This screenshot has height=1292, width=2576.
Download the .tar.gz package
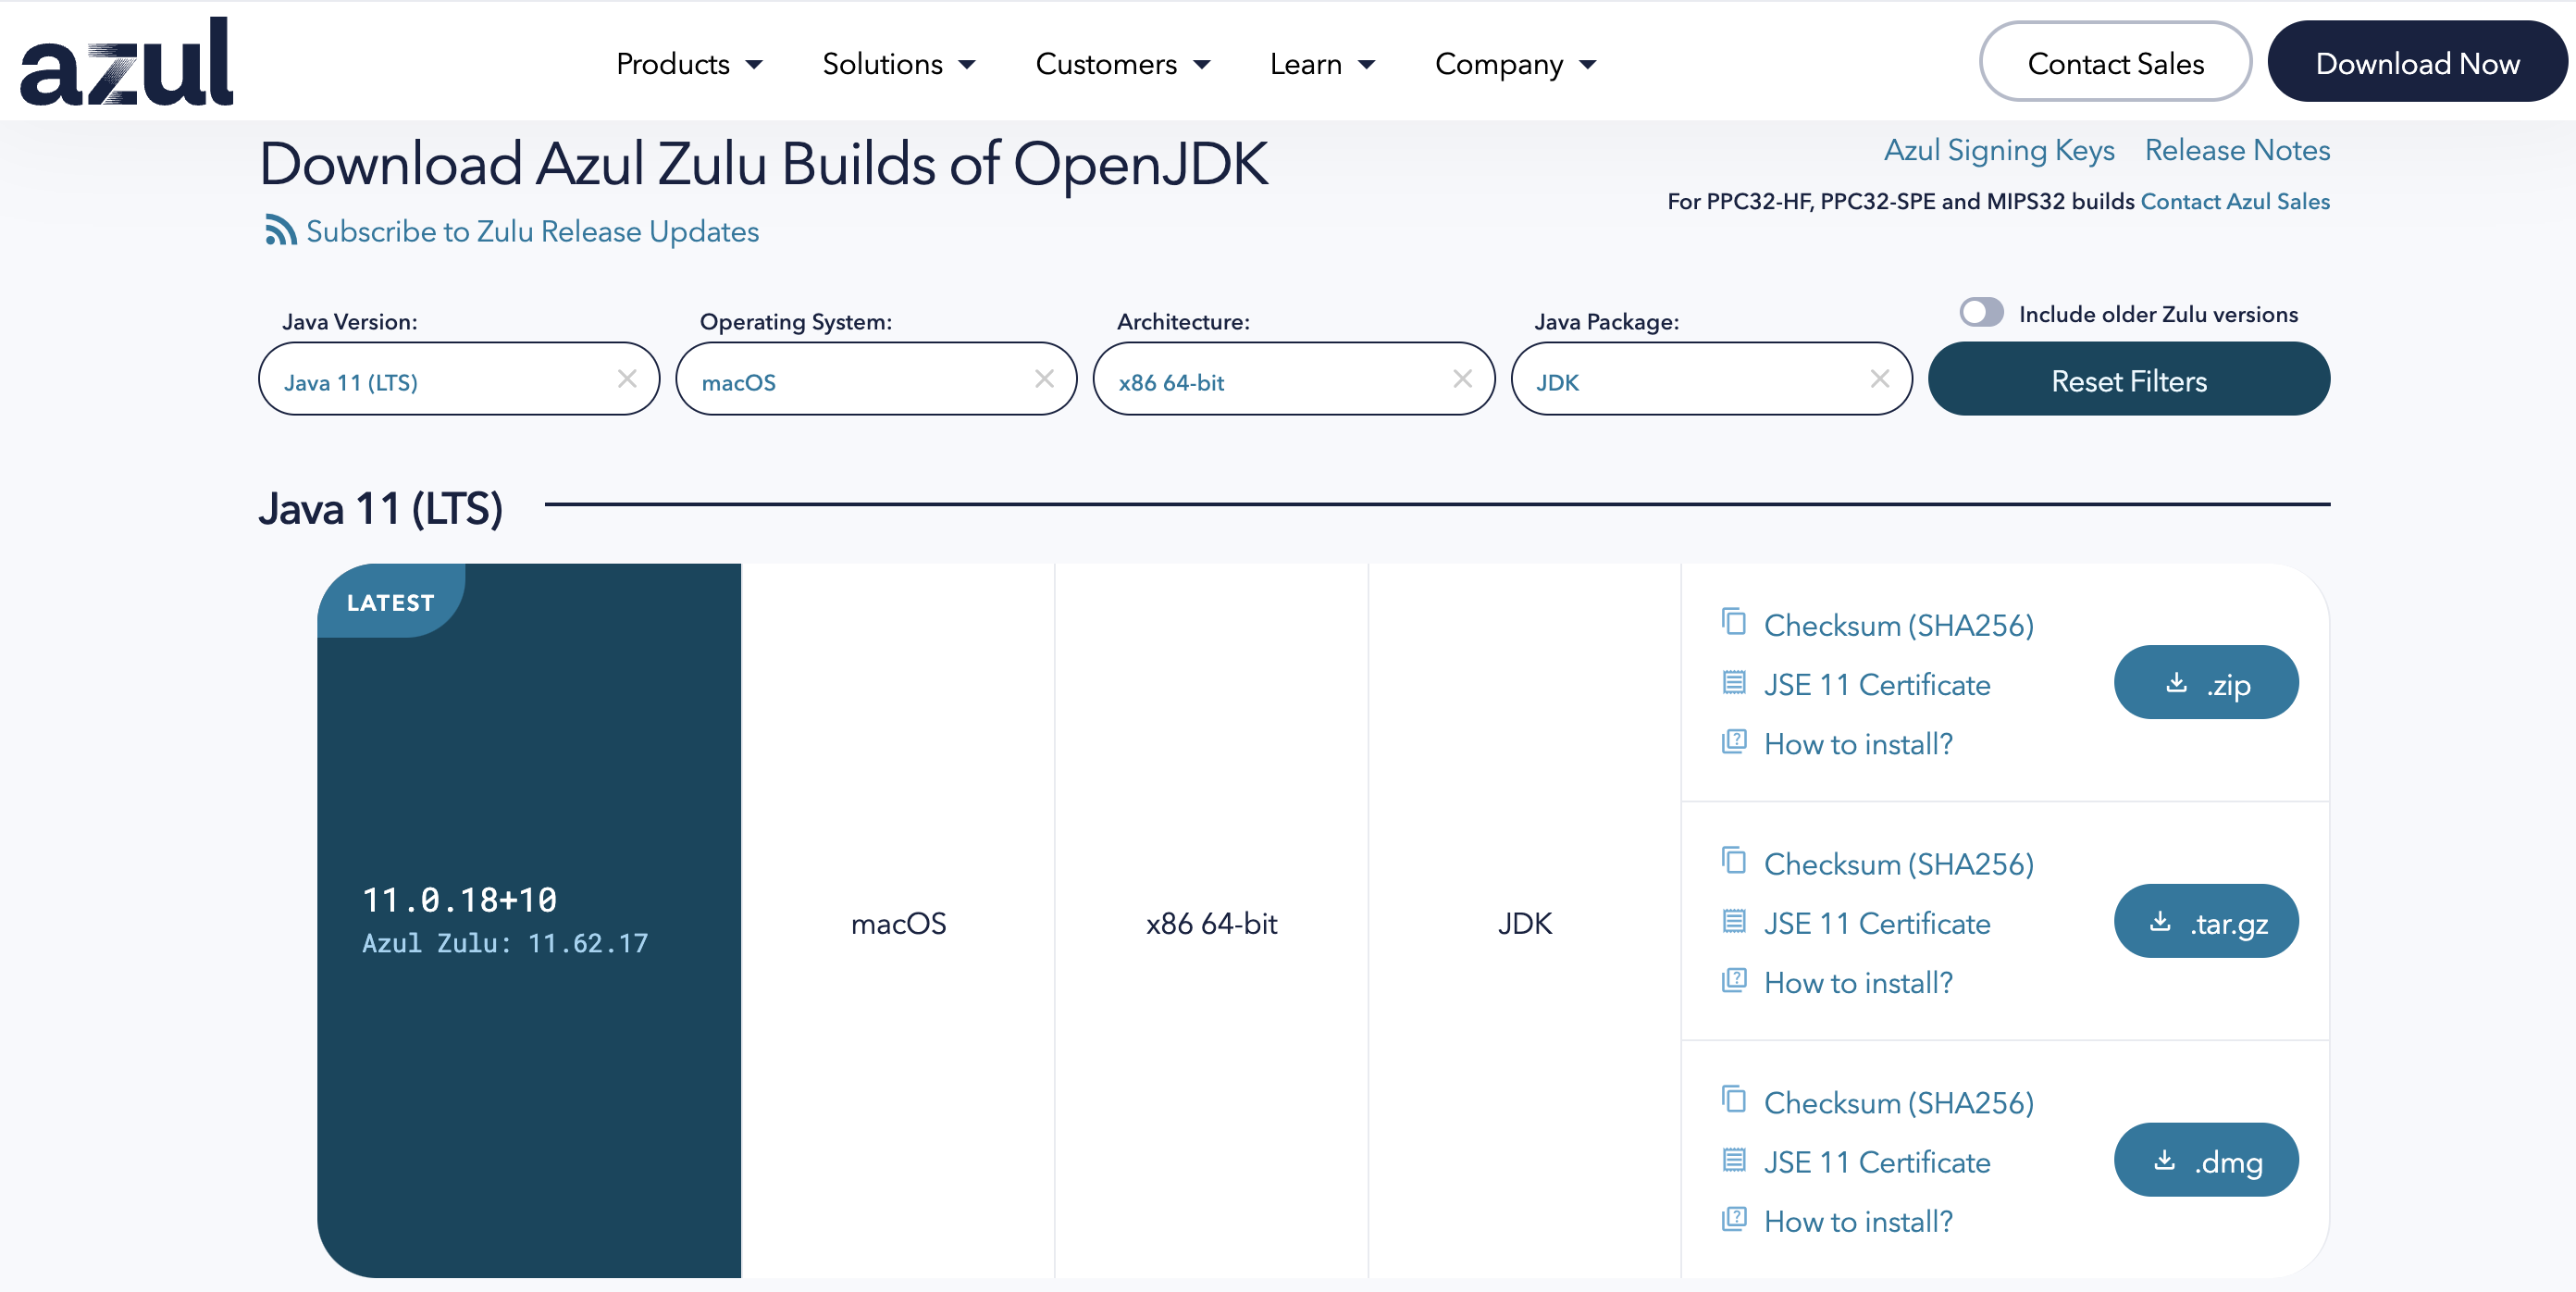[x=2205, y=922]
